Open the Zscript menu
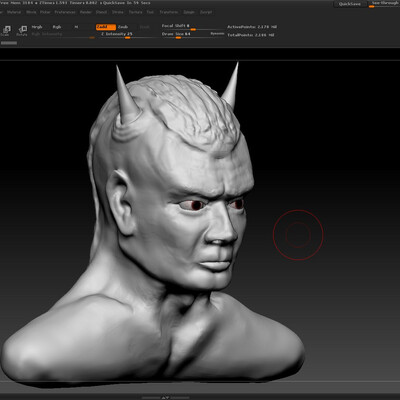 click(206, 12)
